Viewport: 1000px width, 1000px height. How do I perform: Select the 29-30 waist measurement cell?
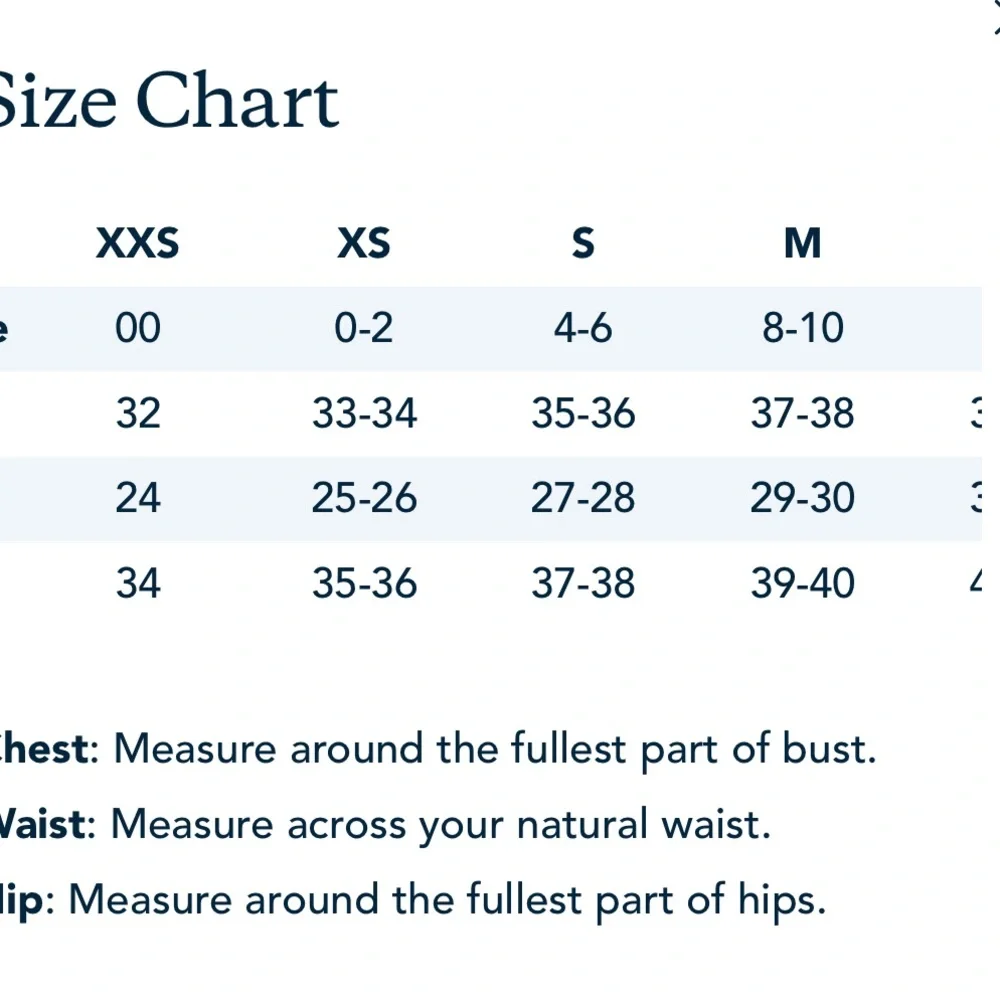[x=802, y=498]
